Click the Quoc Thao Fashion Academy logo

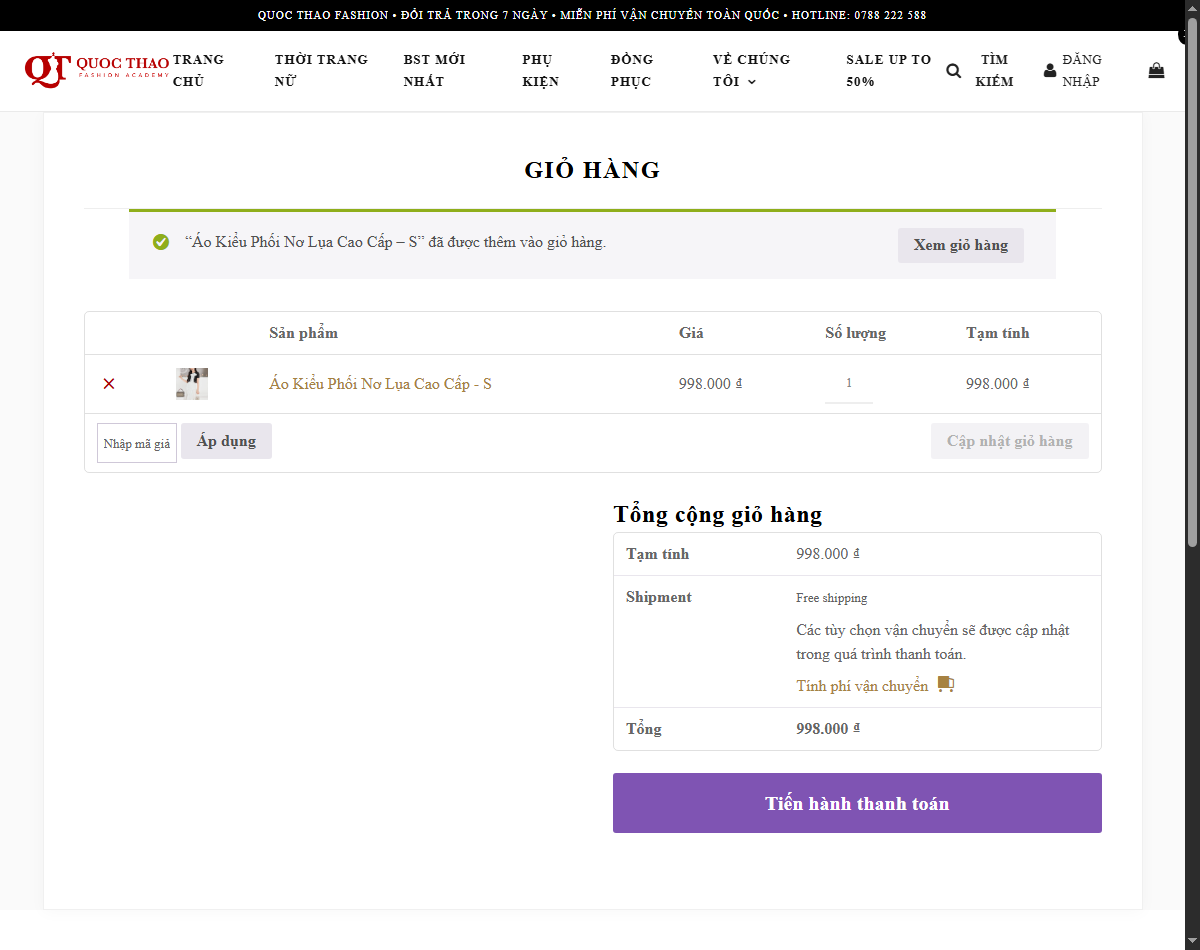click(x=97, y=70)
